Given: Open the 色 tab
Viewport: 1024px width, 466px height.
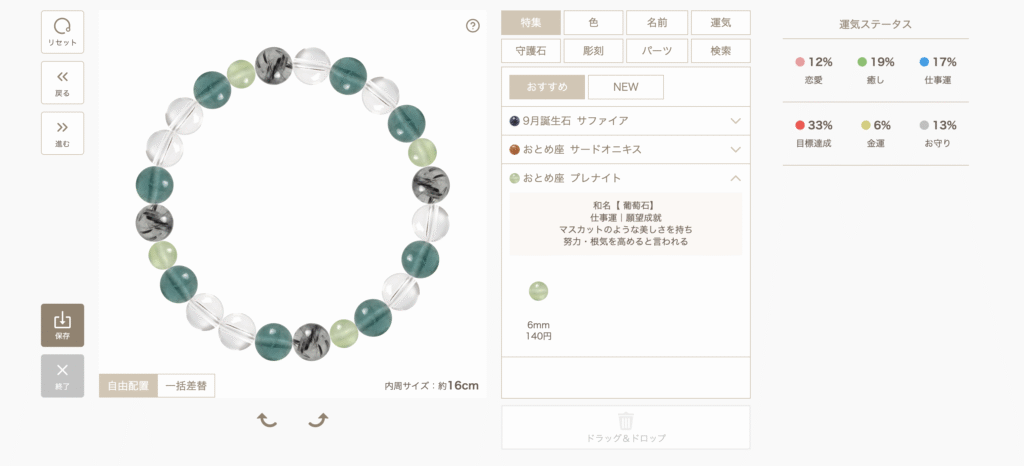Looking at the screenshot, I should coord(593,23).
